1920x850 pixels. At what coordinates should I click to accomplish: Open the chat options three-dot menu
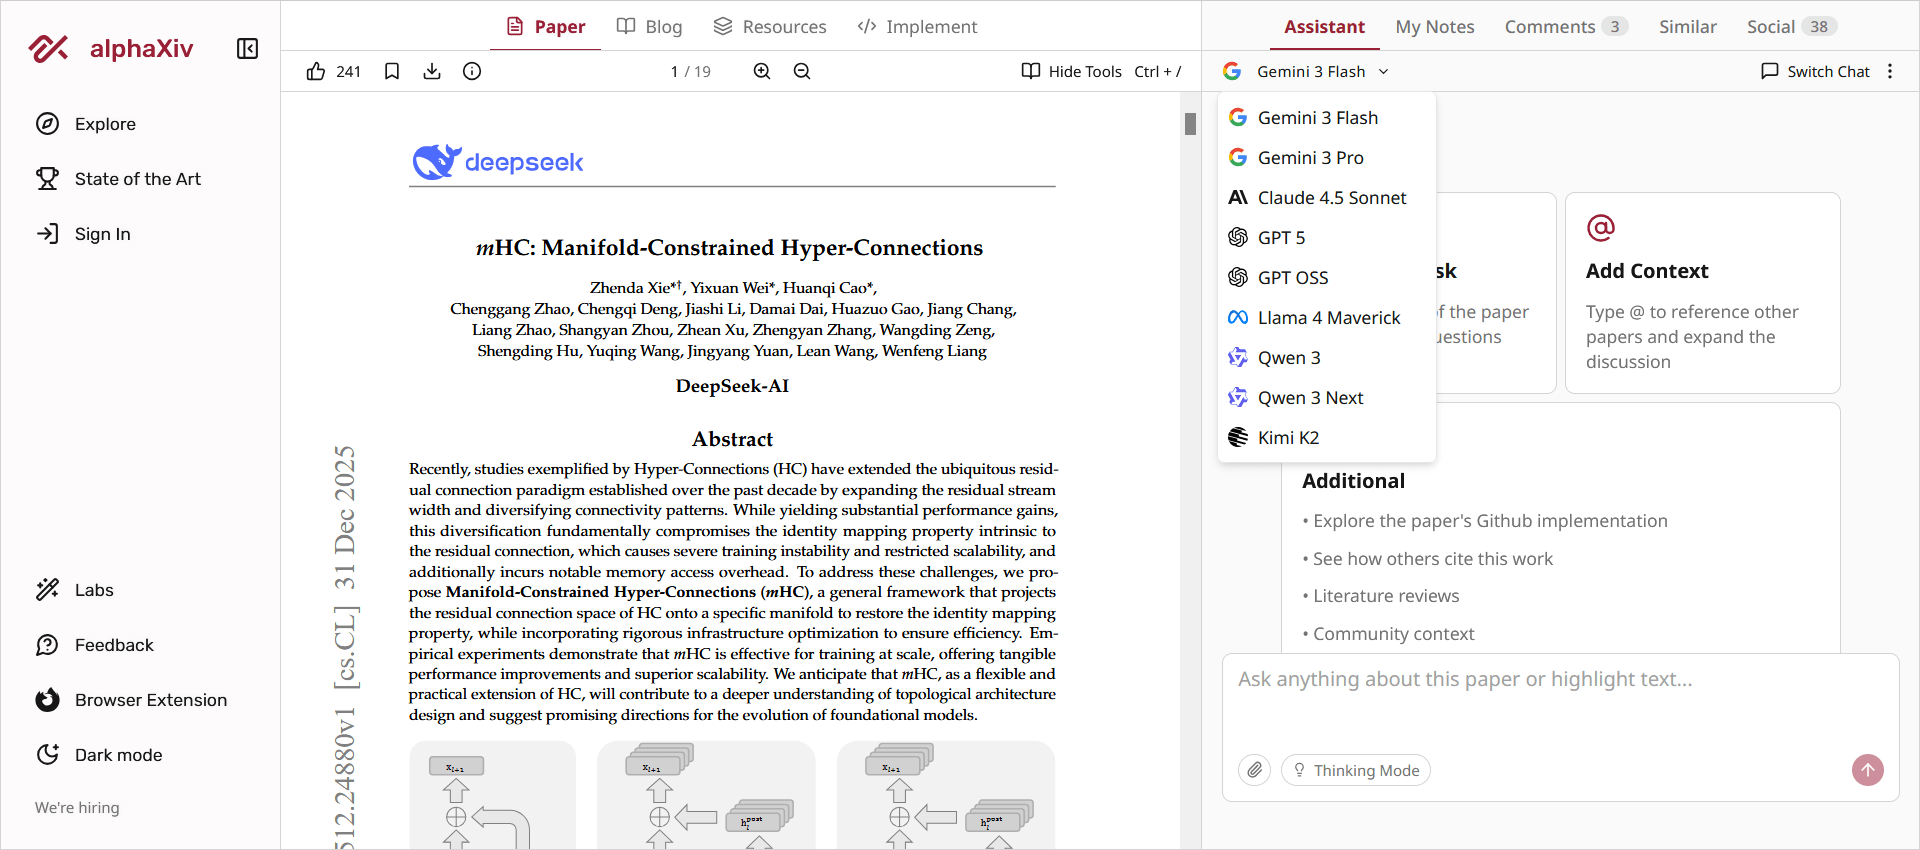[x=1889, y=71]
